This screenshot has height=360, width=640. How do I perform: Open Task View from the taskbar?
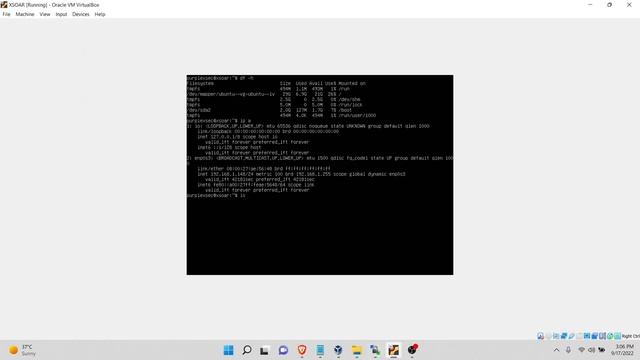(264, 350)
